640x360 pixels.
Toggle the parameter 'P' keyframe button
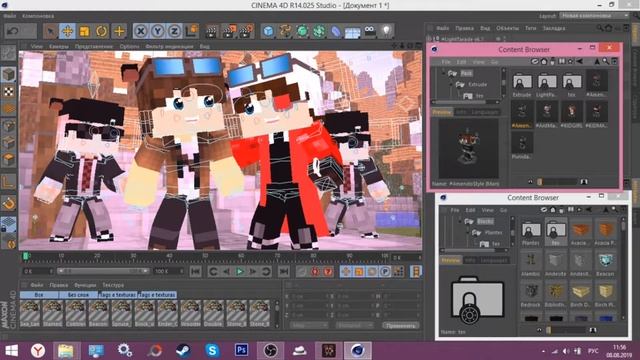click(385, 271)
